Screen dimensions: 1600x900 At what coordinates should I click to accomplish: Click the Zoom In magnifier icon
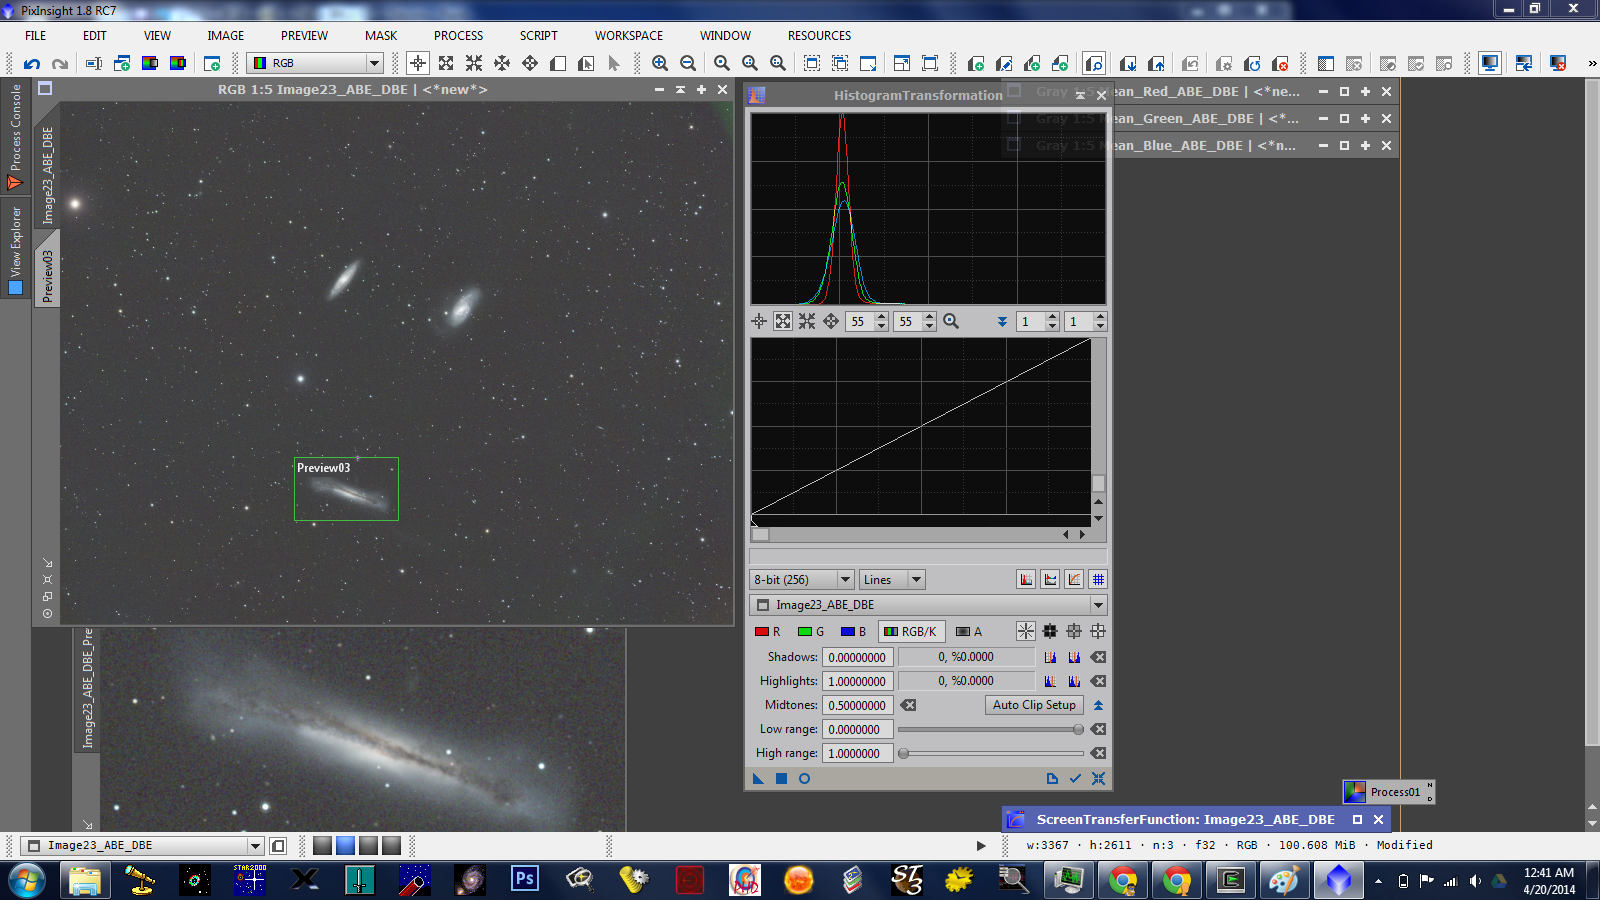pos(660,63)
